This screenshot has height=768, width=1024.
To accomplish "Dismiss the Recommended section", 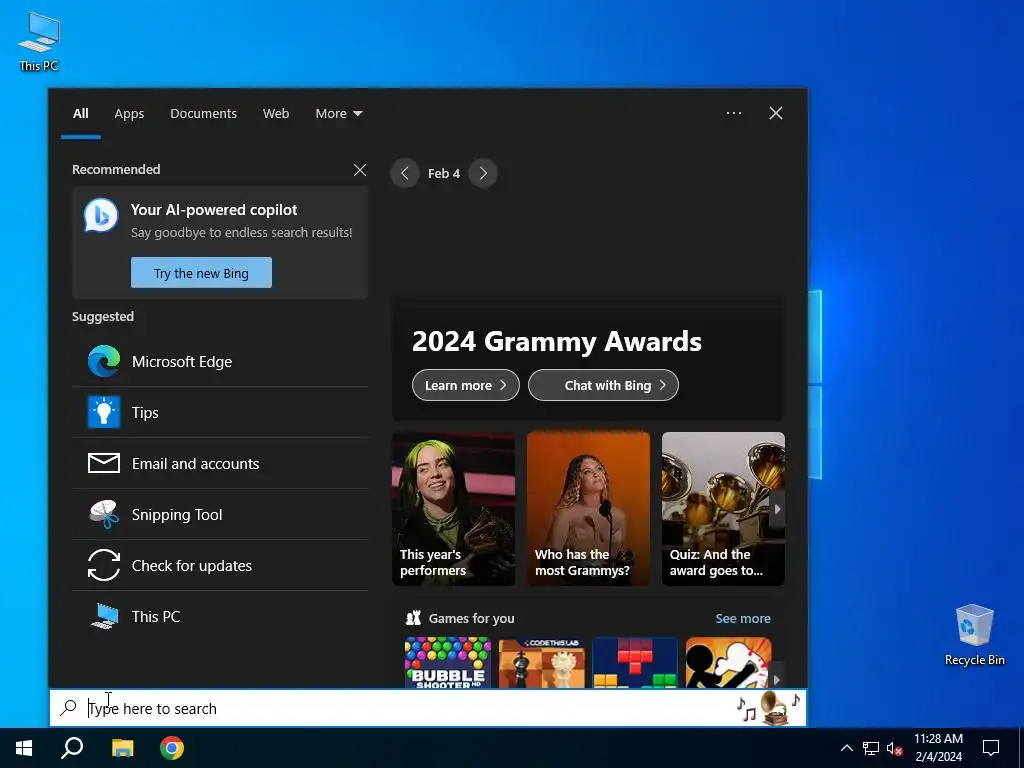I will (x=360, y=170).
